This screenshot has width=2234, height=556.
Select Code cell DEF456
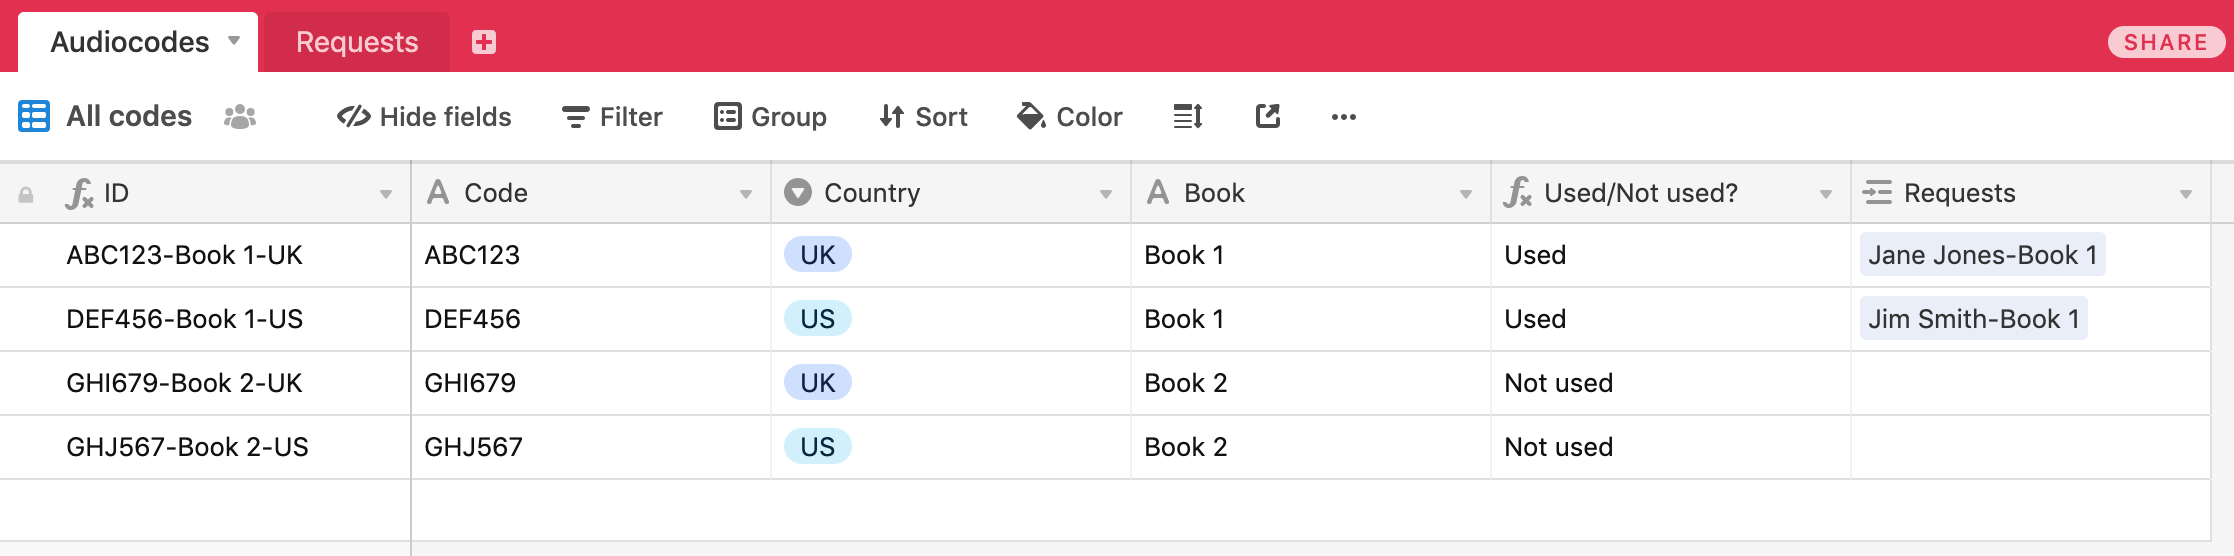click(x=591, y=319)
